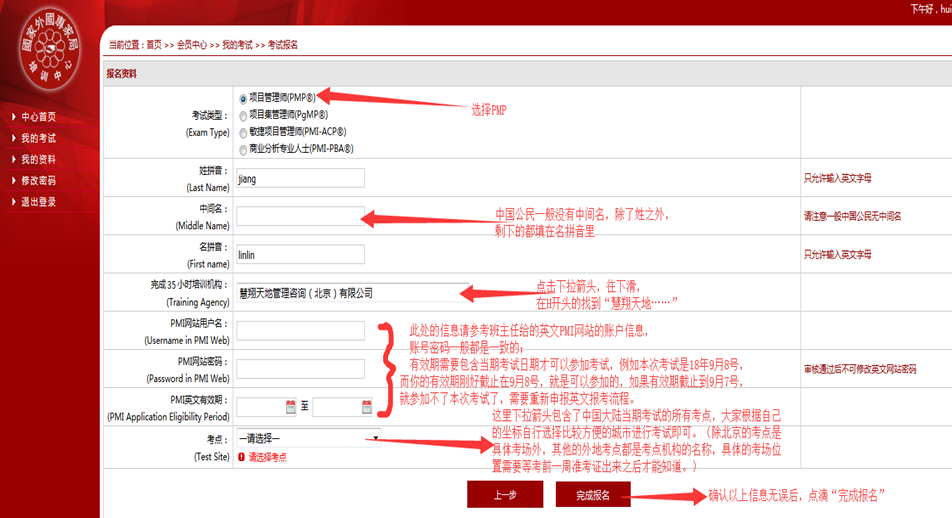This screenshot has width=952, height=518.
Task: Click the 上一步 button
Action: point(505,495)
